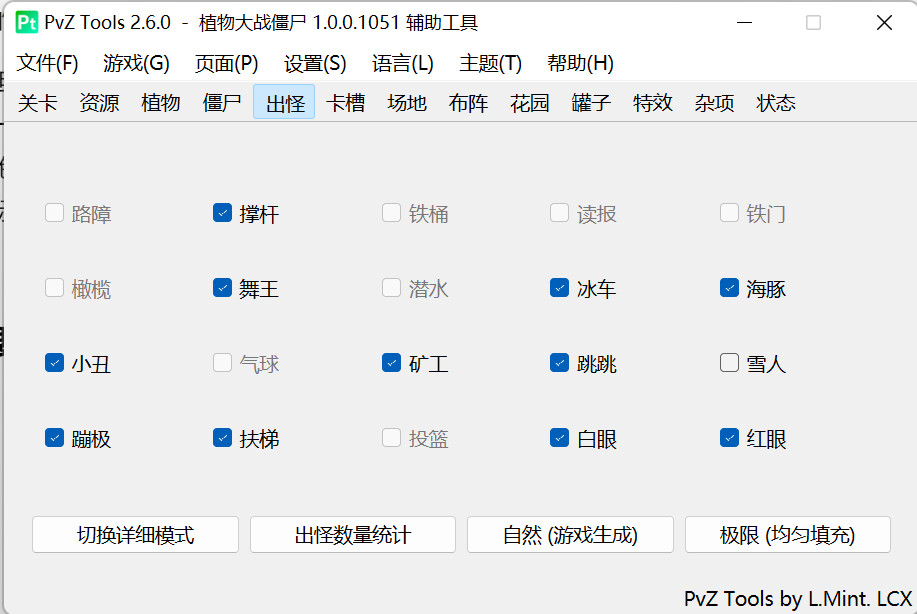Switch to the 场地 tab

[407, 103]
